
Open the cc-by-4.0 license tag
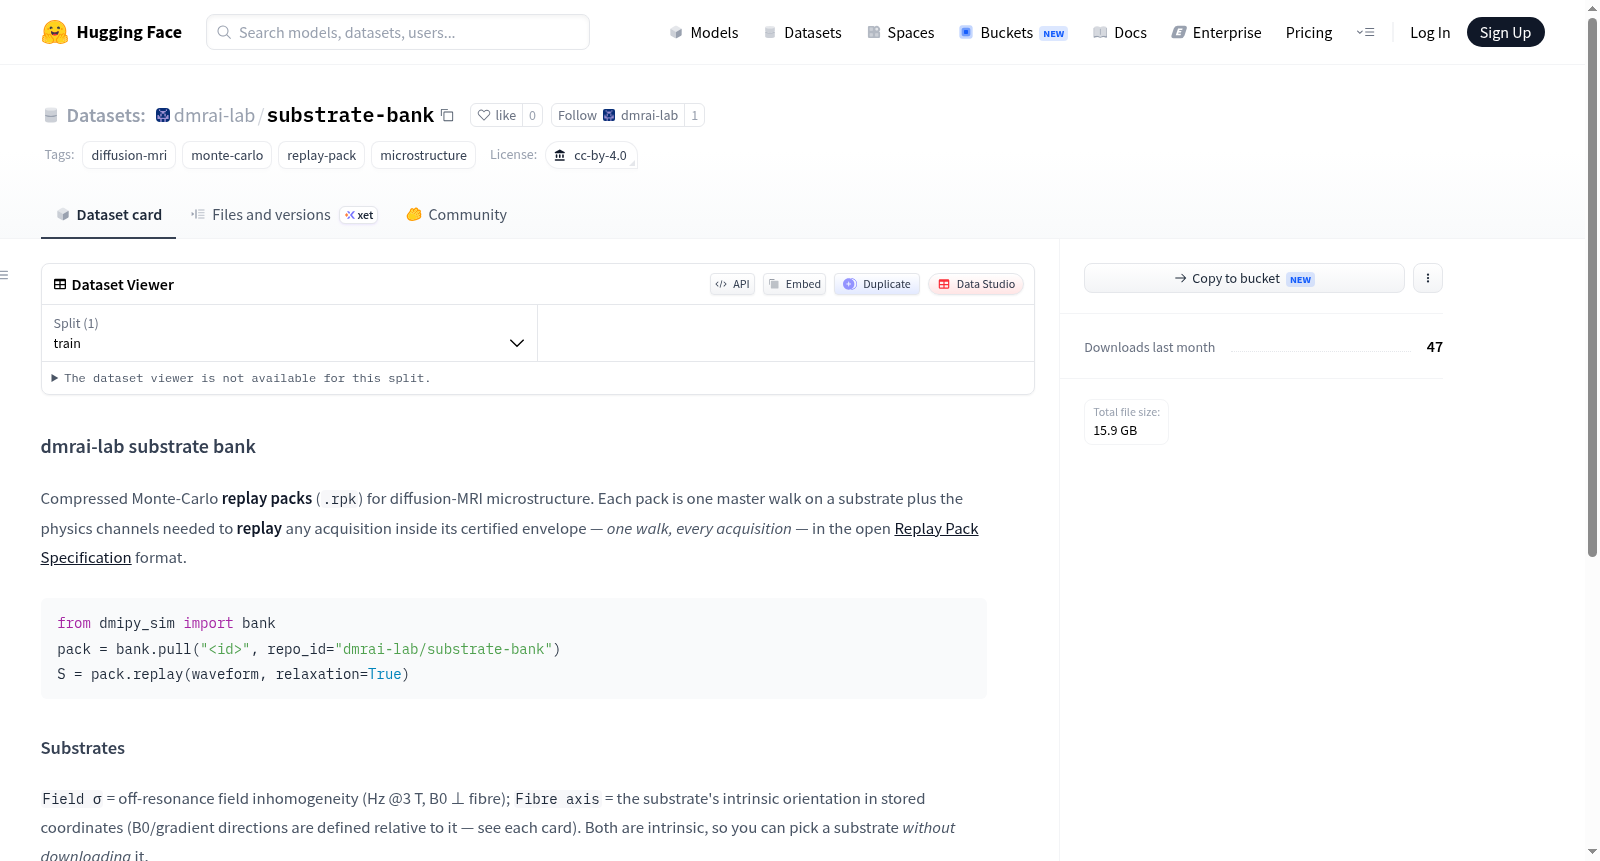coord(591,155)
